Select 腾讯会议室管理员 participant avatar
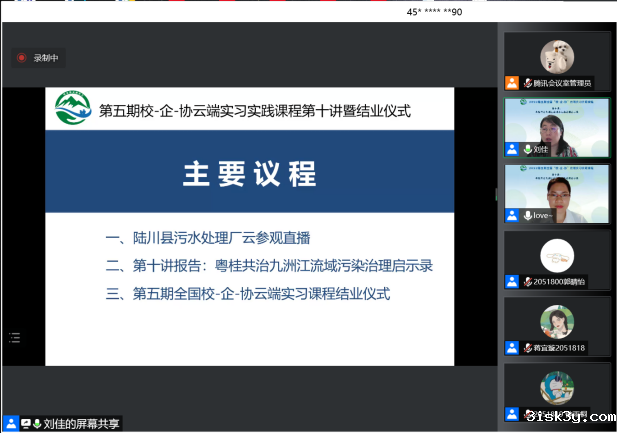617x433 pixels. coord(557,56)
